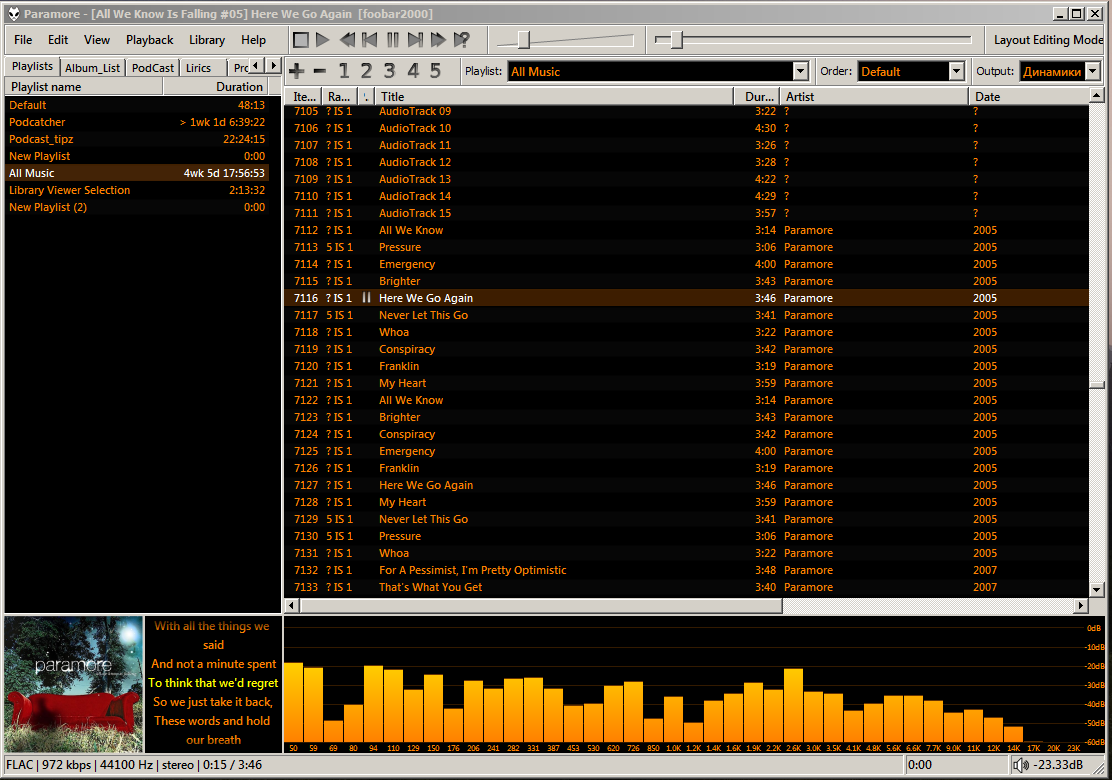Click the Rating column header
Viewport: 1112px width, 780px height.
(339, 96)
